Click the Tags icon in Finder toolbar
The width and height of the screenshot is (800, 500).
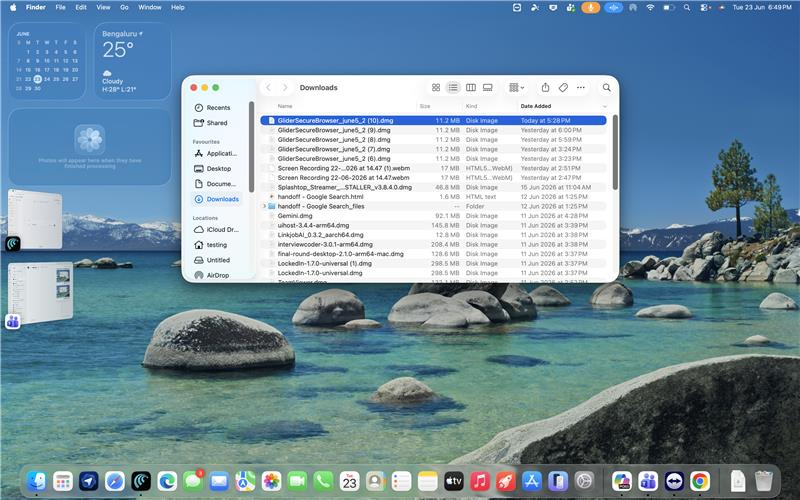tap(563, 88)
